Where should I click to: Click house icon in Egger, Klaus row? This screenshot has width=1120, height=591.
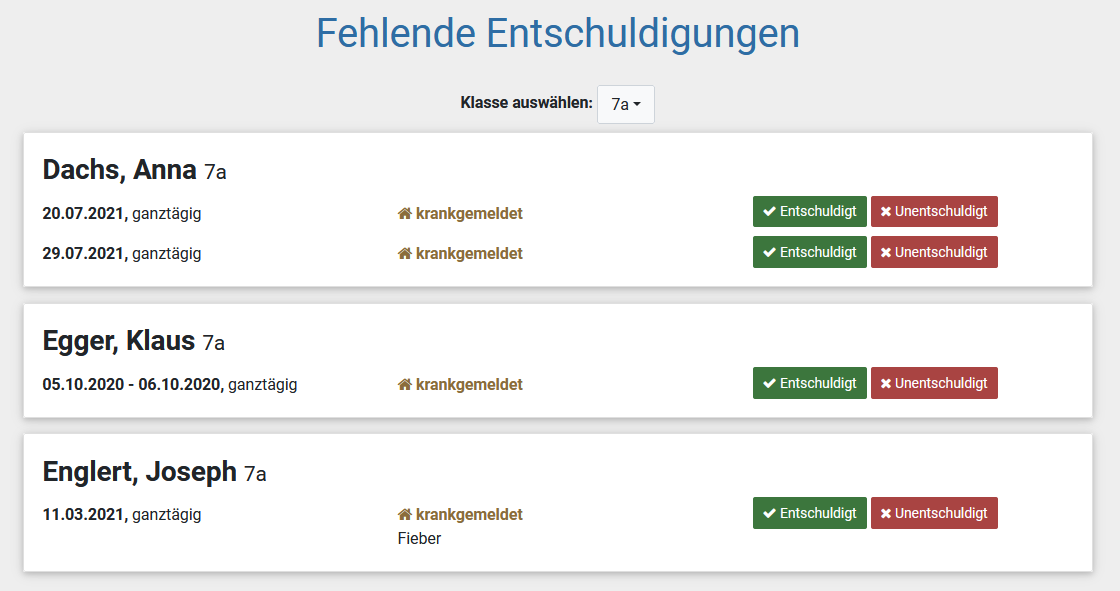point(405,384)
